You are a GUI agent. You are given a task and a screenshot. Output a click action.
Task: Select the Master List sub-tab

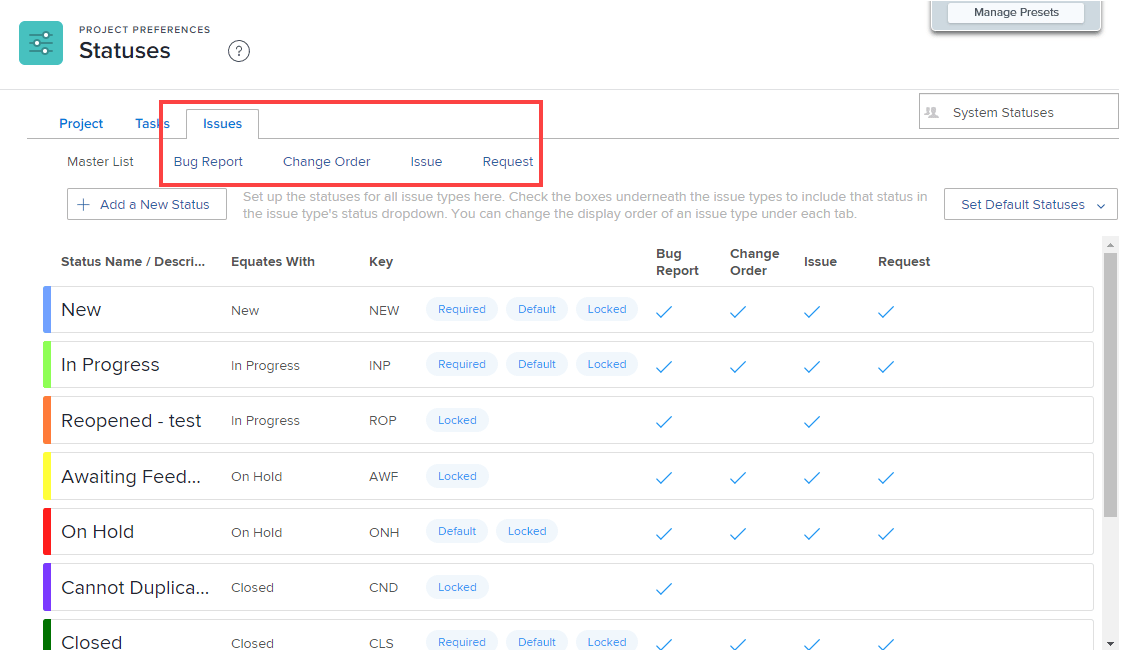coord(100,161)
